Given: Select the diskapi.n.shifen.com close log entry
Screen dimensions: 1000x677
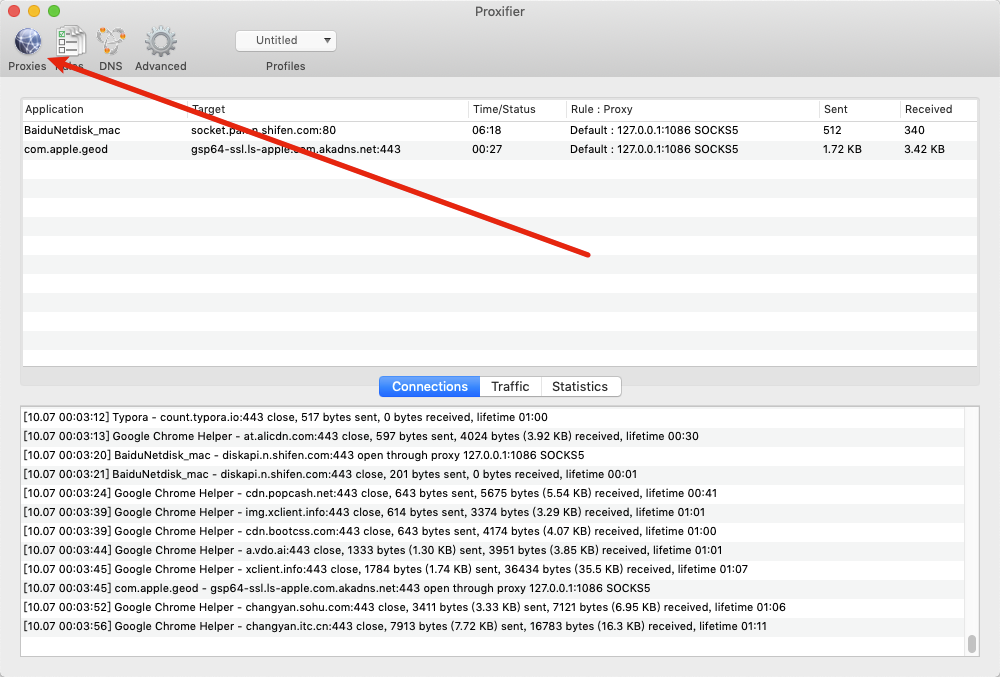Looking at the screenshot, I should coord(492,474).
